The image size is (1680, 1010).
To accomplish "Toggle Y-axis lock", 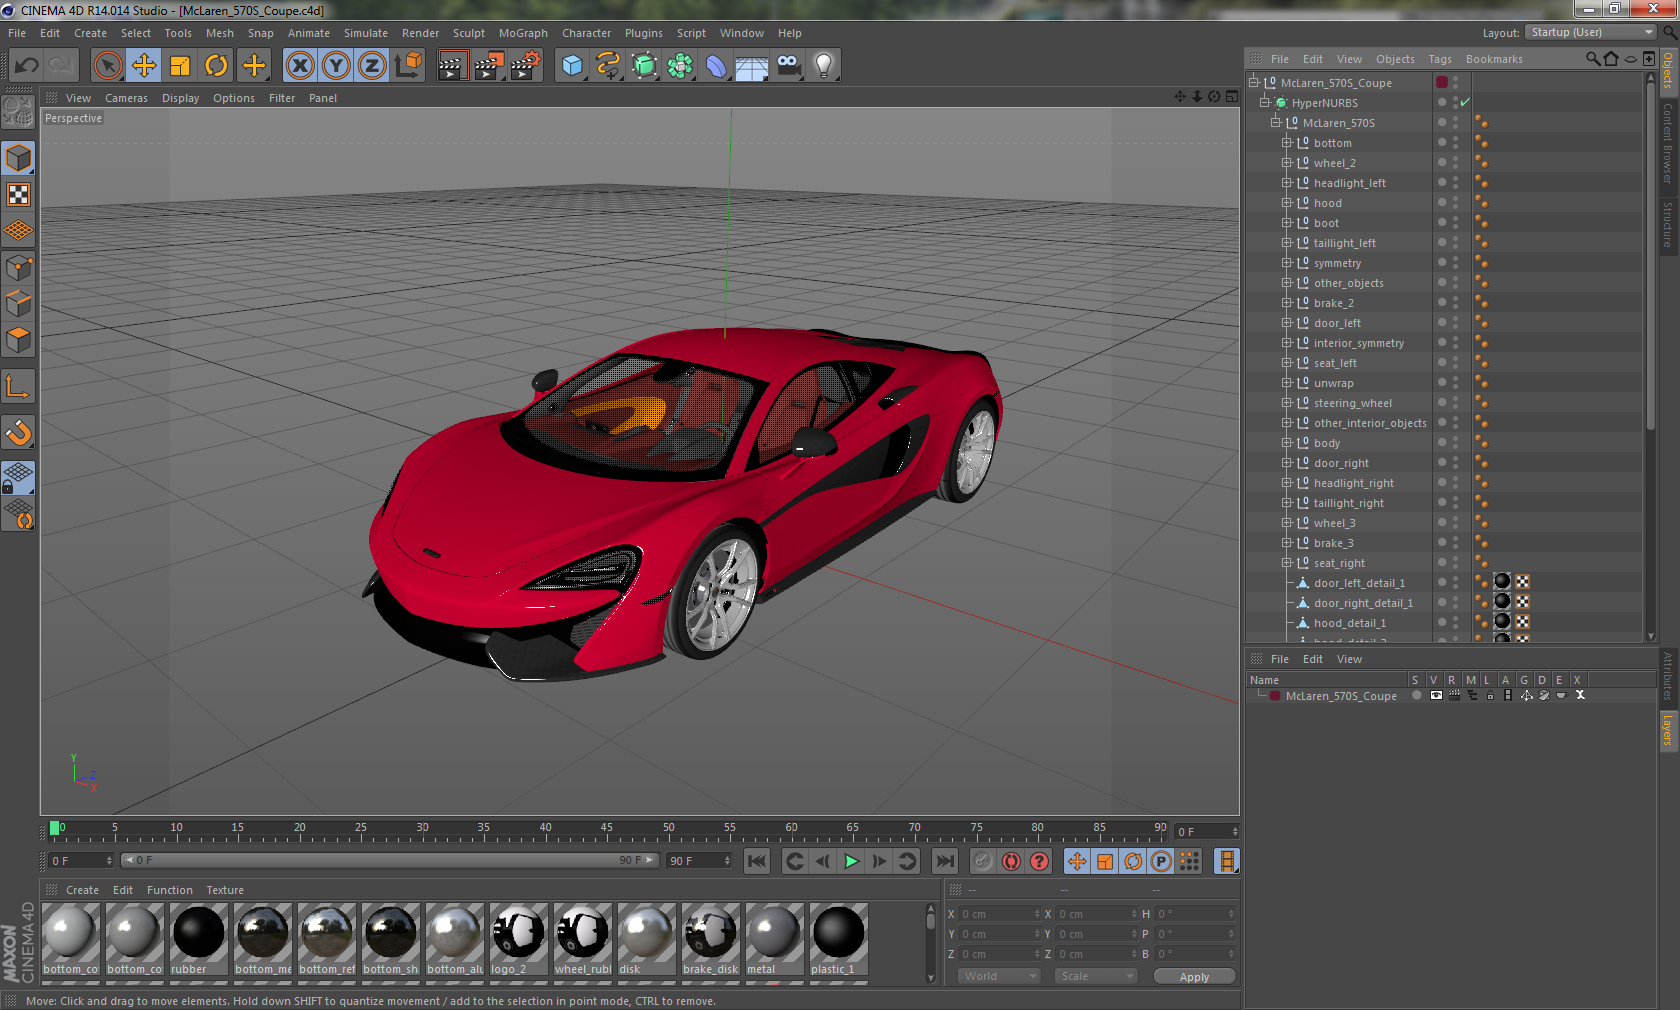I will (336, 66).
